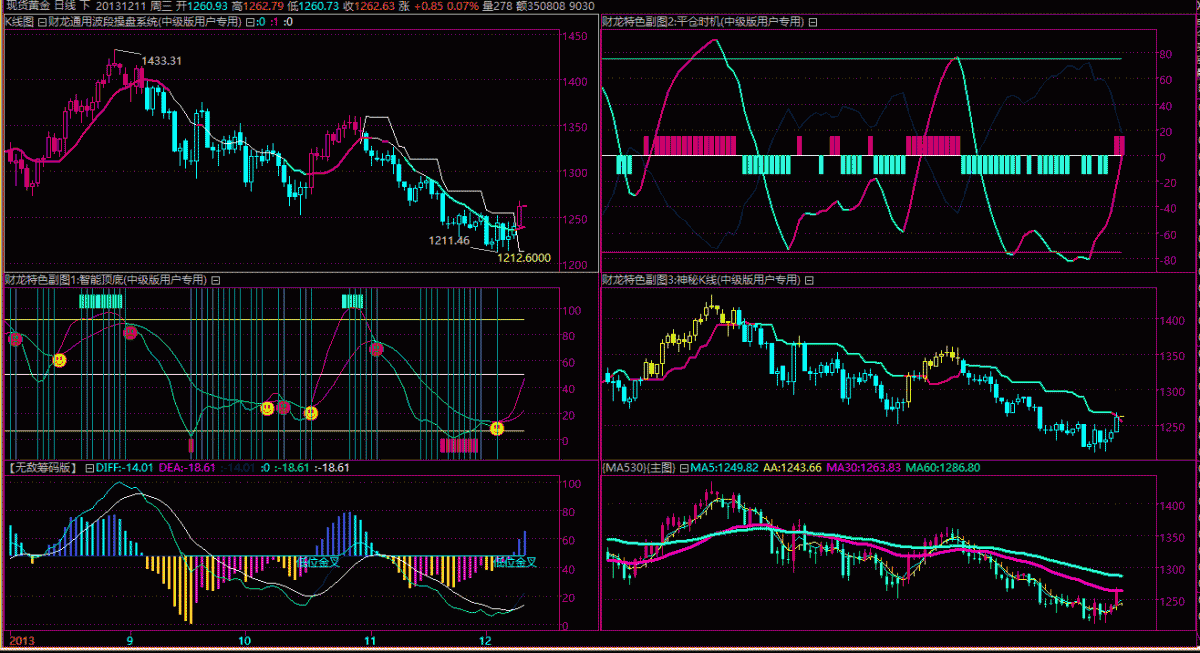
Task: Collapse the K线图 panel expander box
Action: pos(41,21)
